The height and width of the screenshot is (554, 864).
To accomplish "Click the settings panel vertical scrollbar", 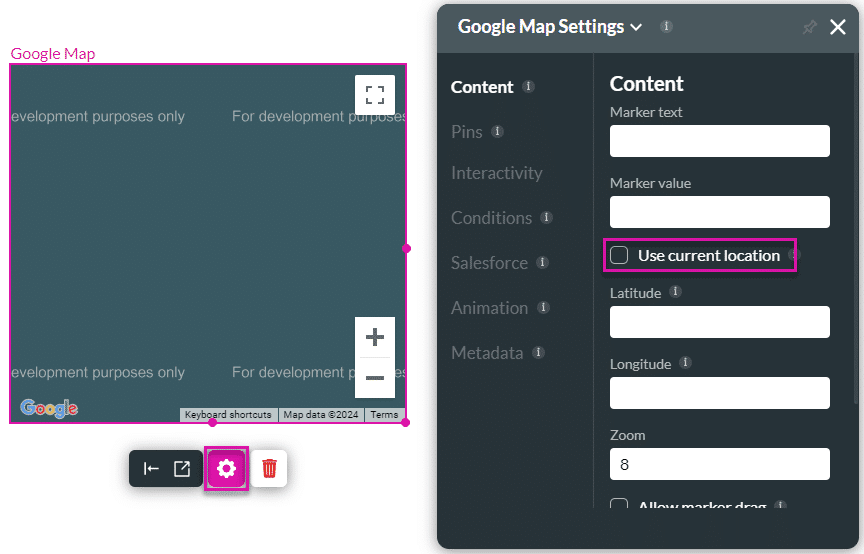I will click(855, 229).
